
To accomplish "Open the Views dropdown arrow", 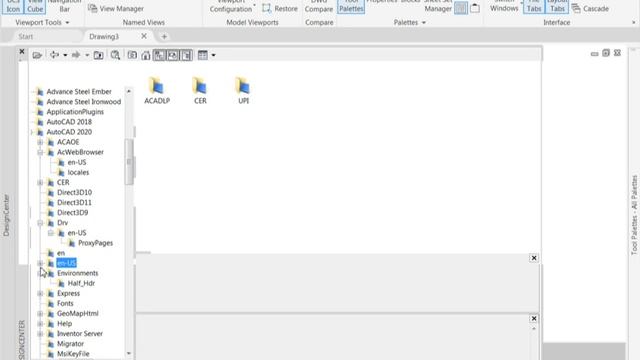I will pos(213,55).
